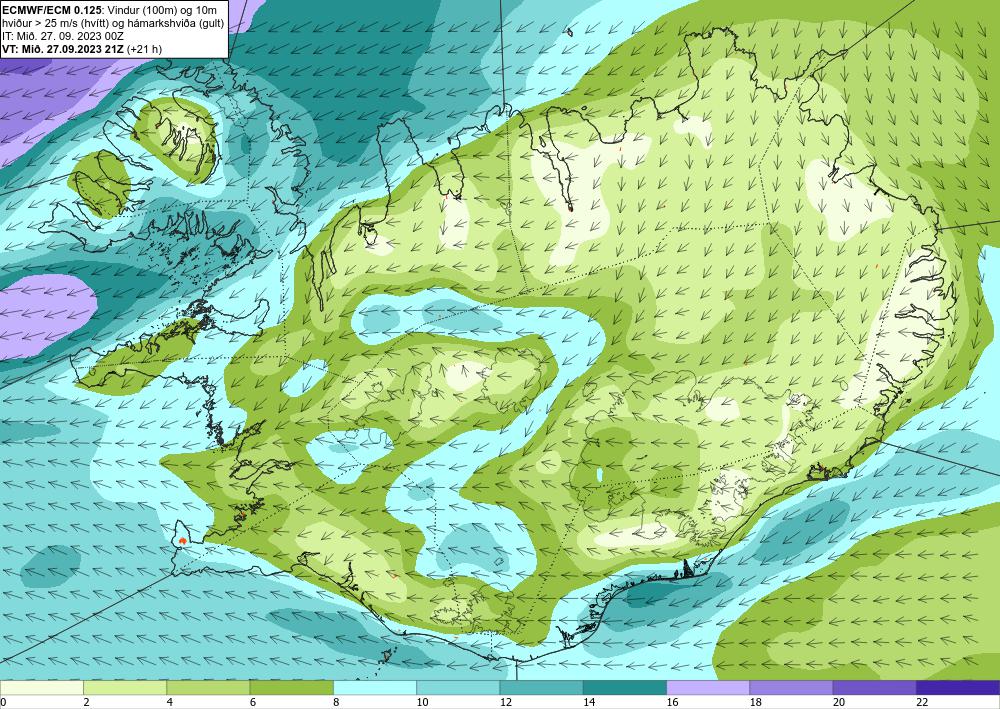Screen dimensions: 1000x709
Task: Click the 'VT: Mið. 27.09.2023 21Z' valid time
Action: 64,48
